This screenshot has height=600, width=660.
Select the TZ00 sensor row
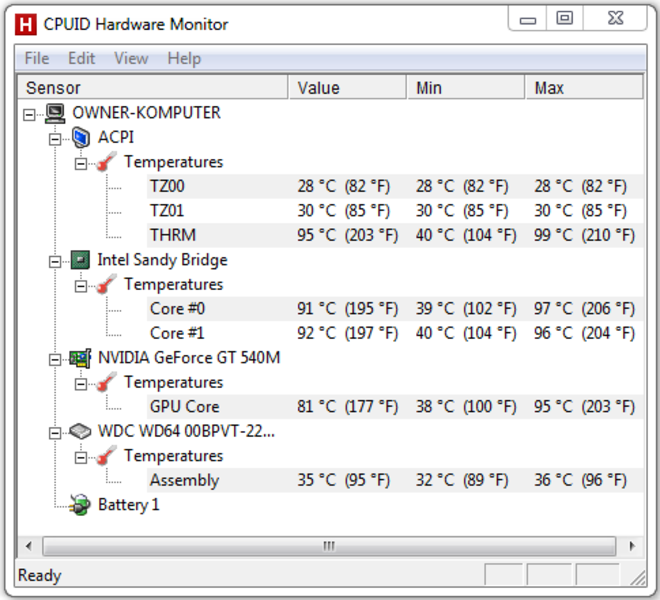coord(395,186)
